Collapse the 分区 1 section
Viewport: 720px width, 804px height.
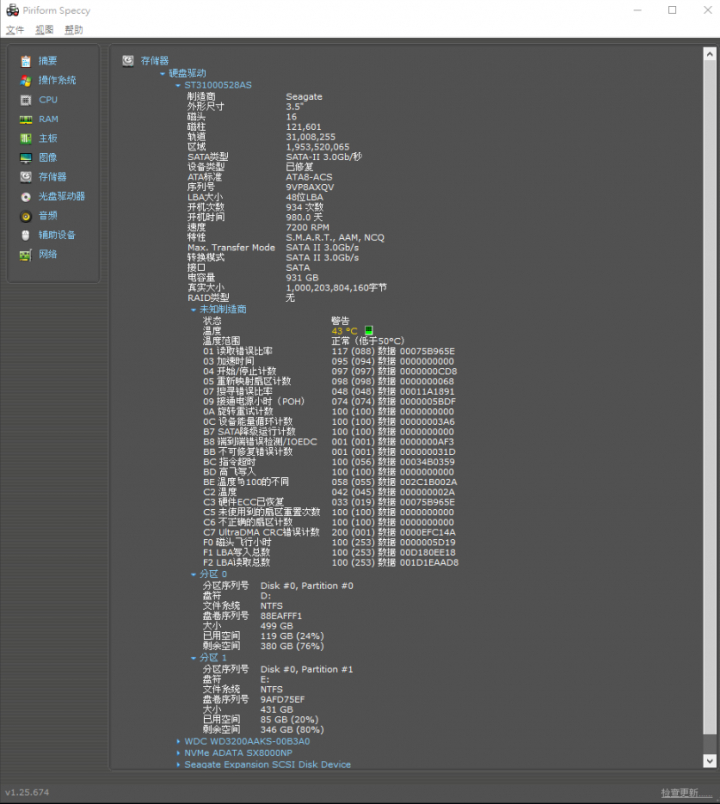pyautogui.click(x=193, y=658)
